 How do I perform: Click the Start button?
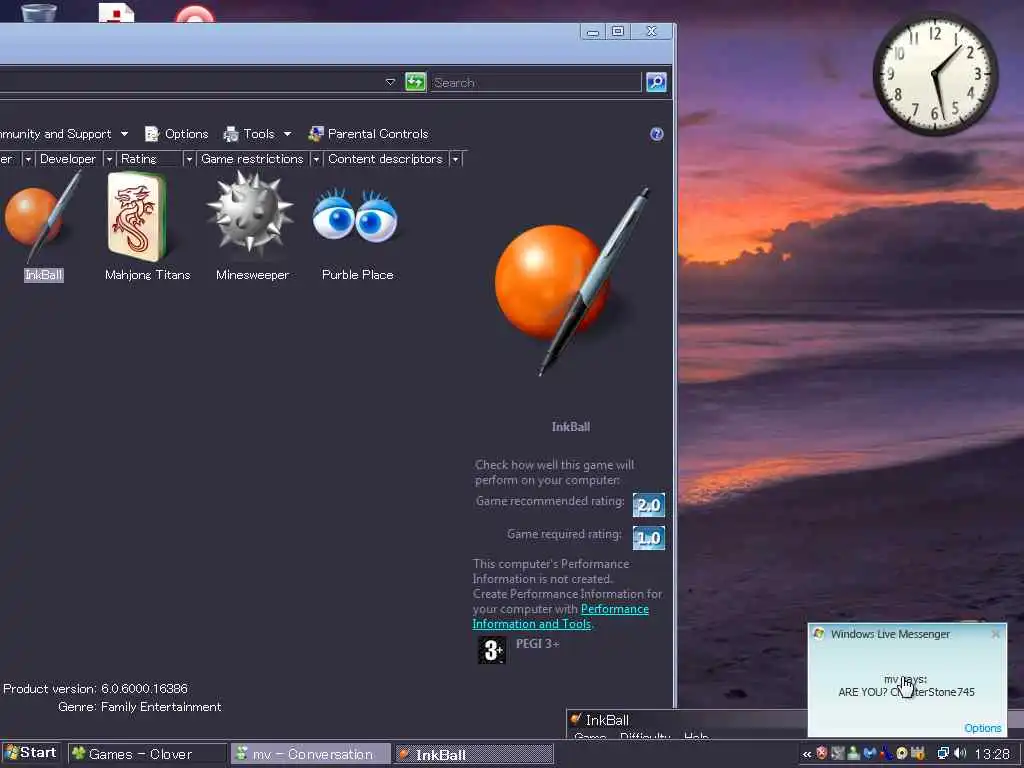click(31, 753)
